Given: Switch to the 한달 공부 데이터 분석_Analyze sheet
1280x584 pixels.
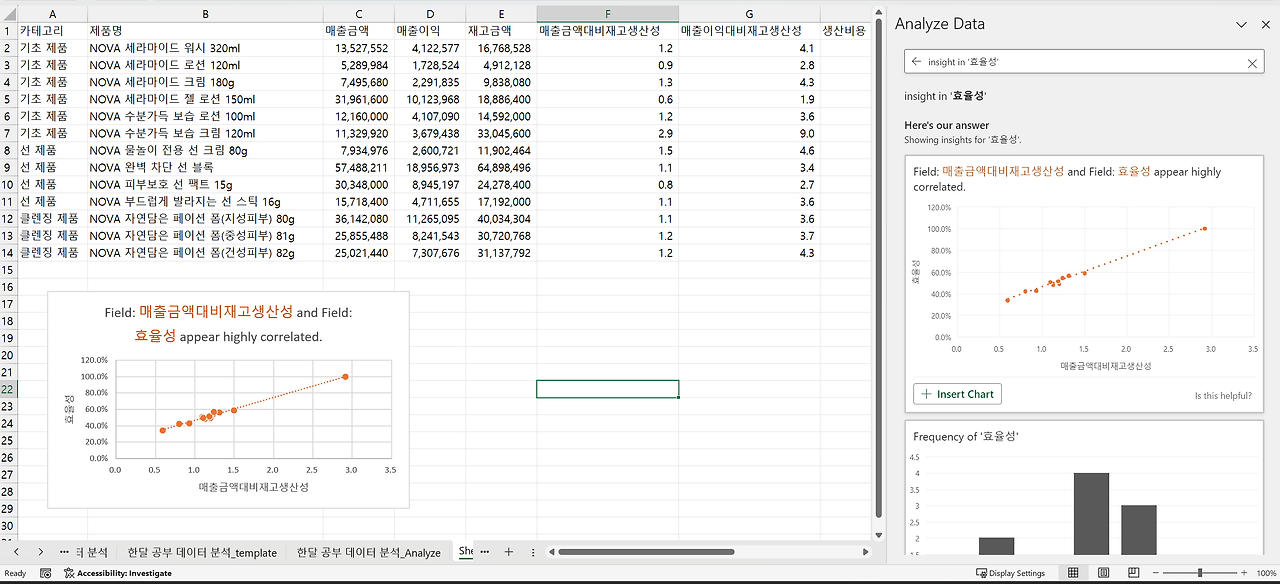Looking at the screenshot, I should coord(368,552).
